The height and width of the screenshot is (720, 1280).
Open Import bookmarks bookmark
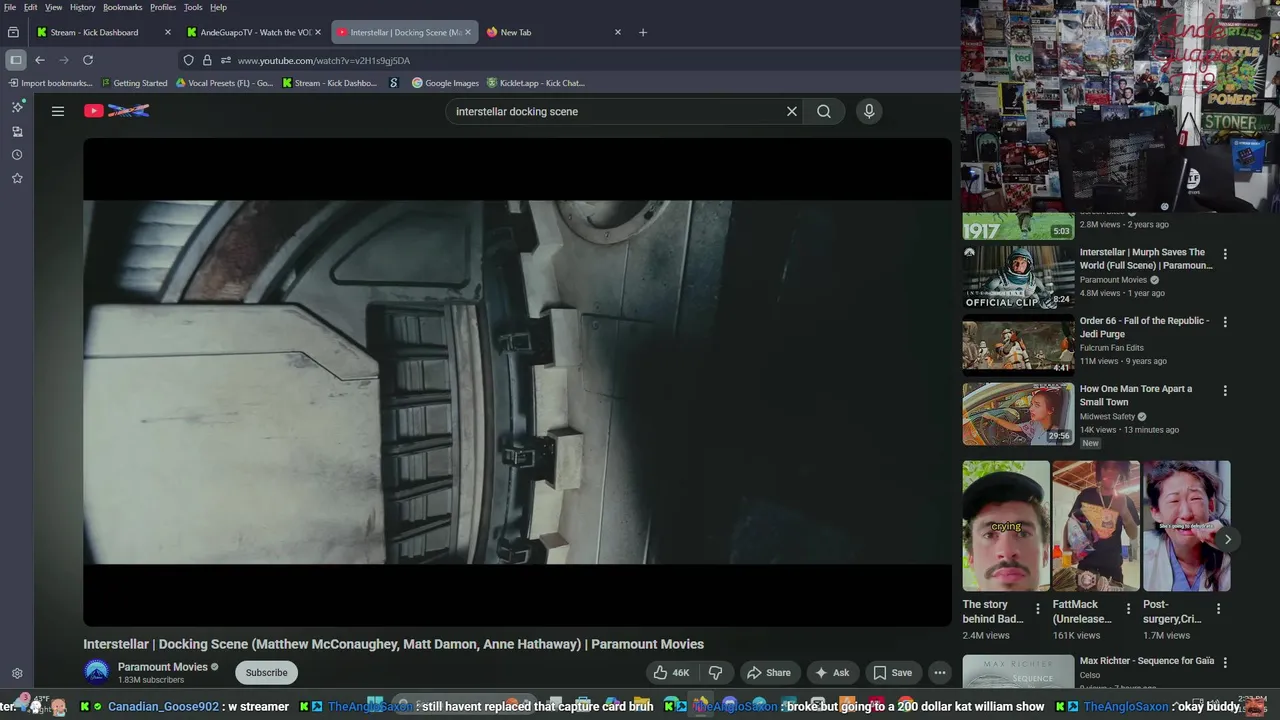[x=50, y=83]
